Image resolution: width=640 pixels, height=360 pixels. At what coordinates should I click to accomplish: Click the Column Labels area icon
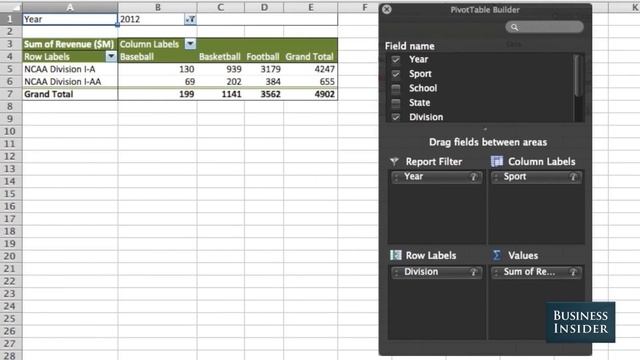[x=496, y=162]
